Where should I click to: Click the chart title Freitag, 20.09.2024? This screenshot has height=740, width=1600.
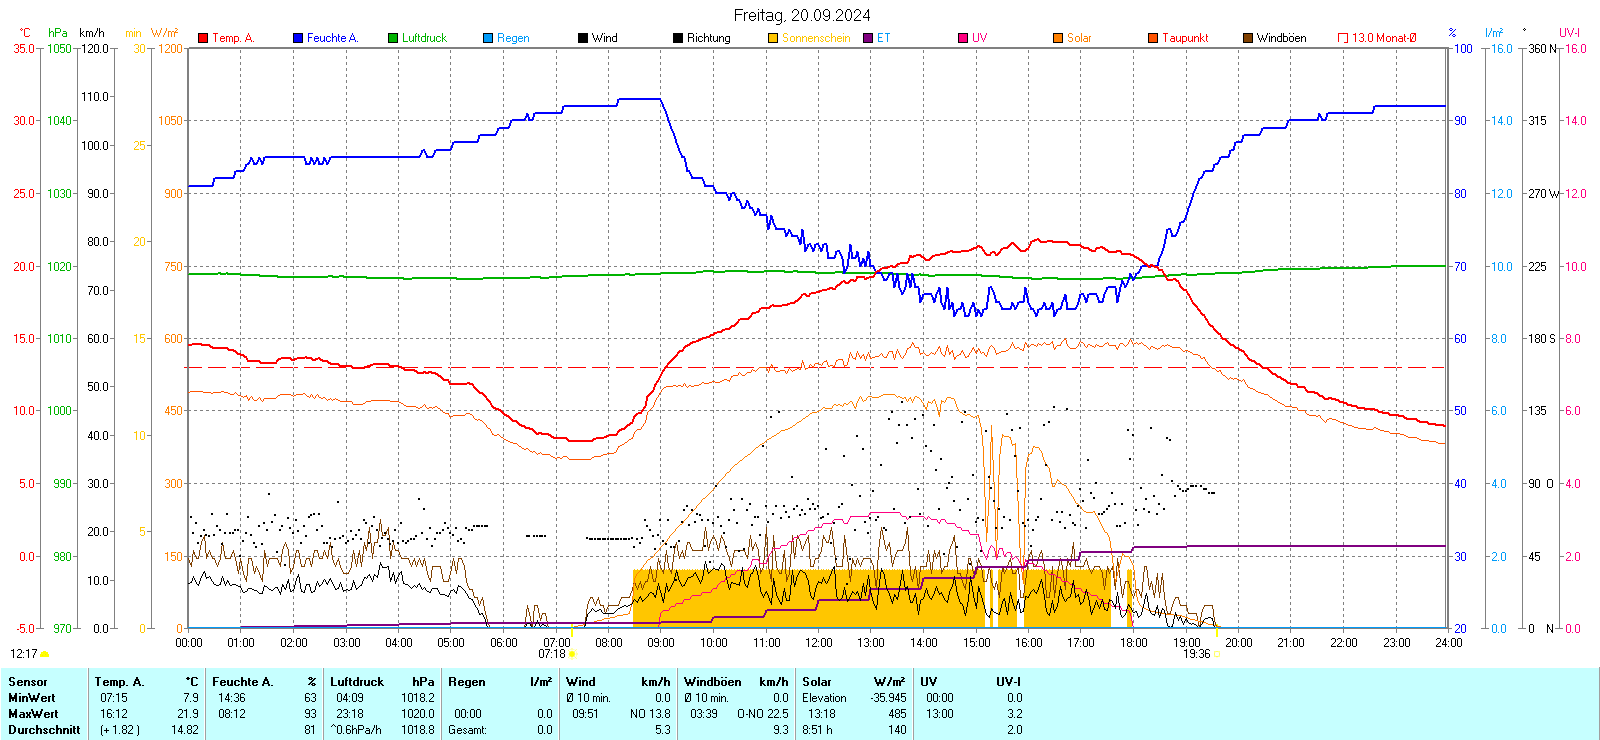coord(801,15)
